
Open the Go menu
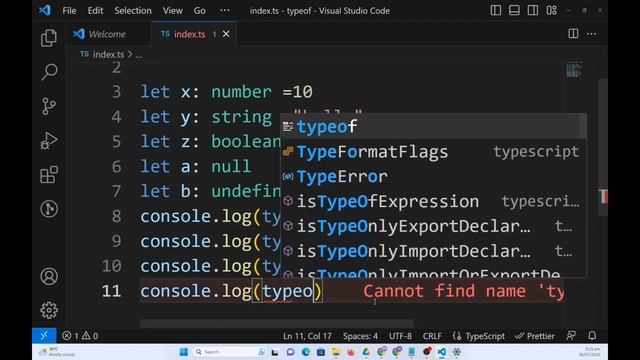199,11
